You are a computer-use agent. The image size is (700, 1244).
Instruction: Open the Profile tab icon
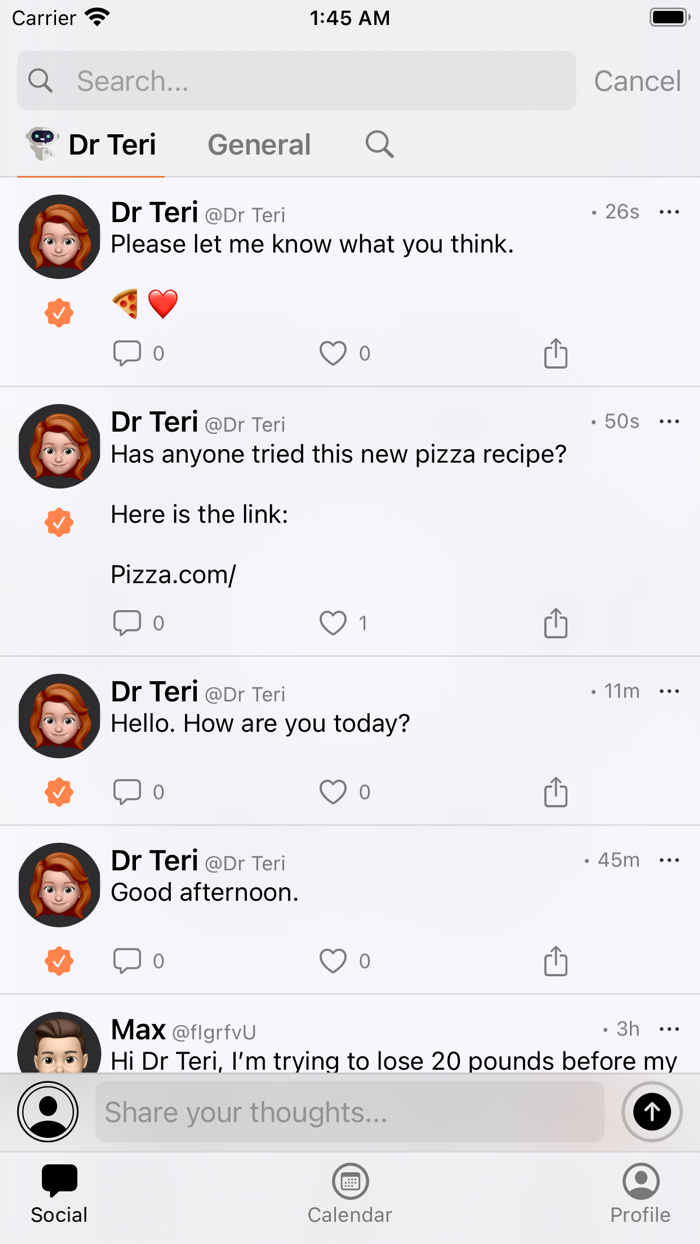(640, 1181)
